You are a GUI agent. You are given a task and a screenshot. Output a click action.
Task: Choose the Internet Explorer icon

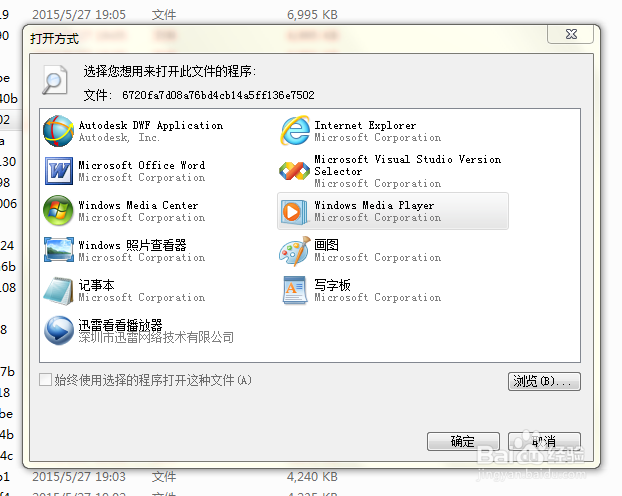tap(295, 131)
